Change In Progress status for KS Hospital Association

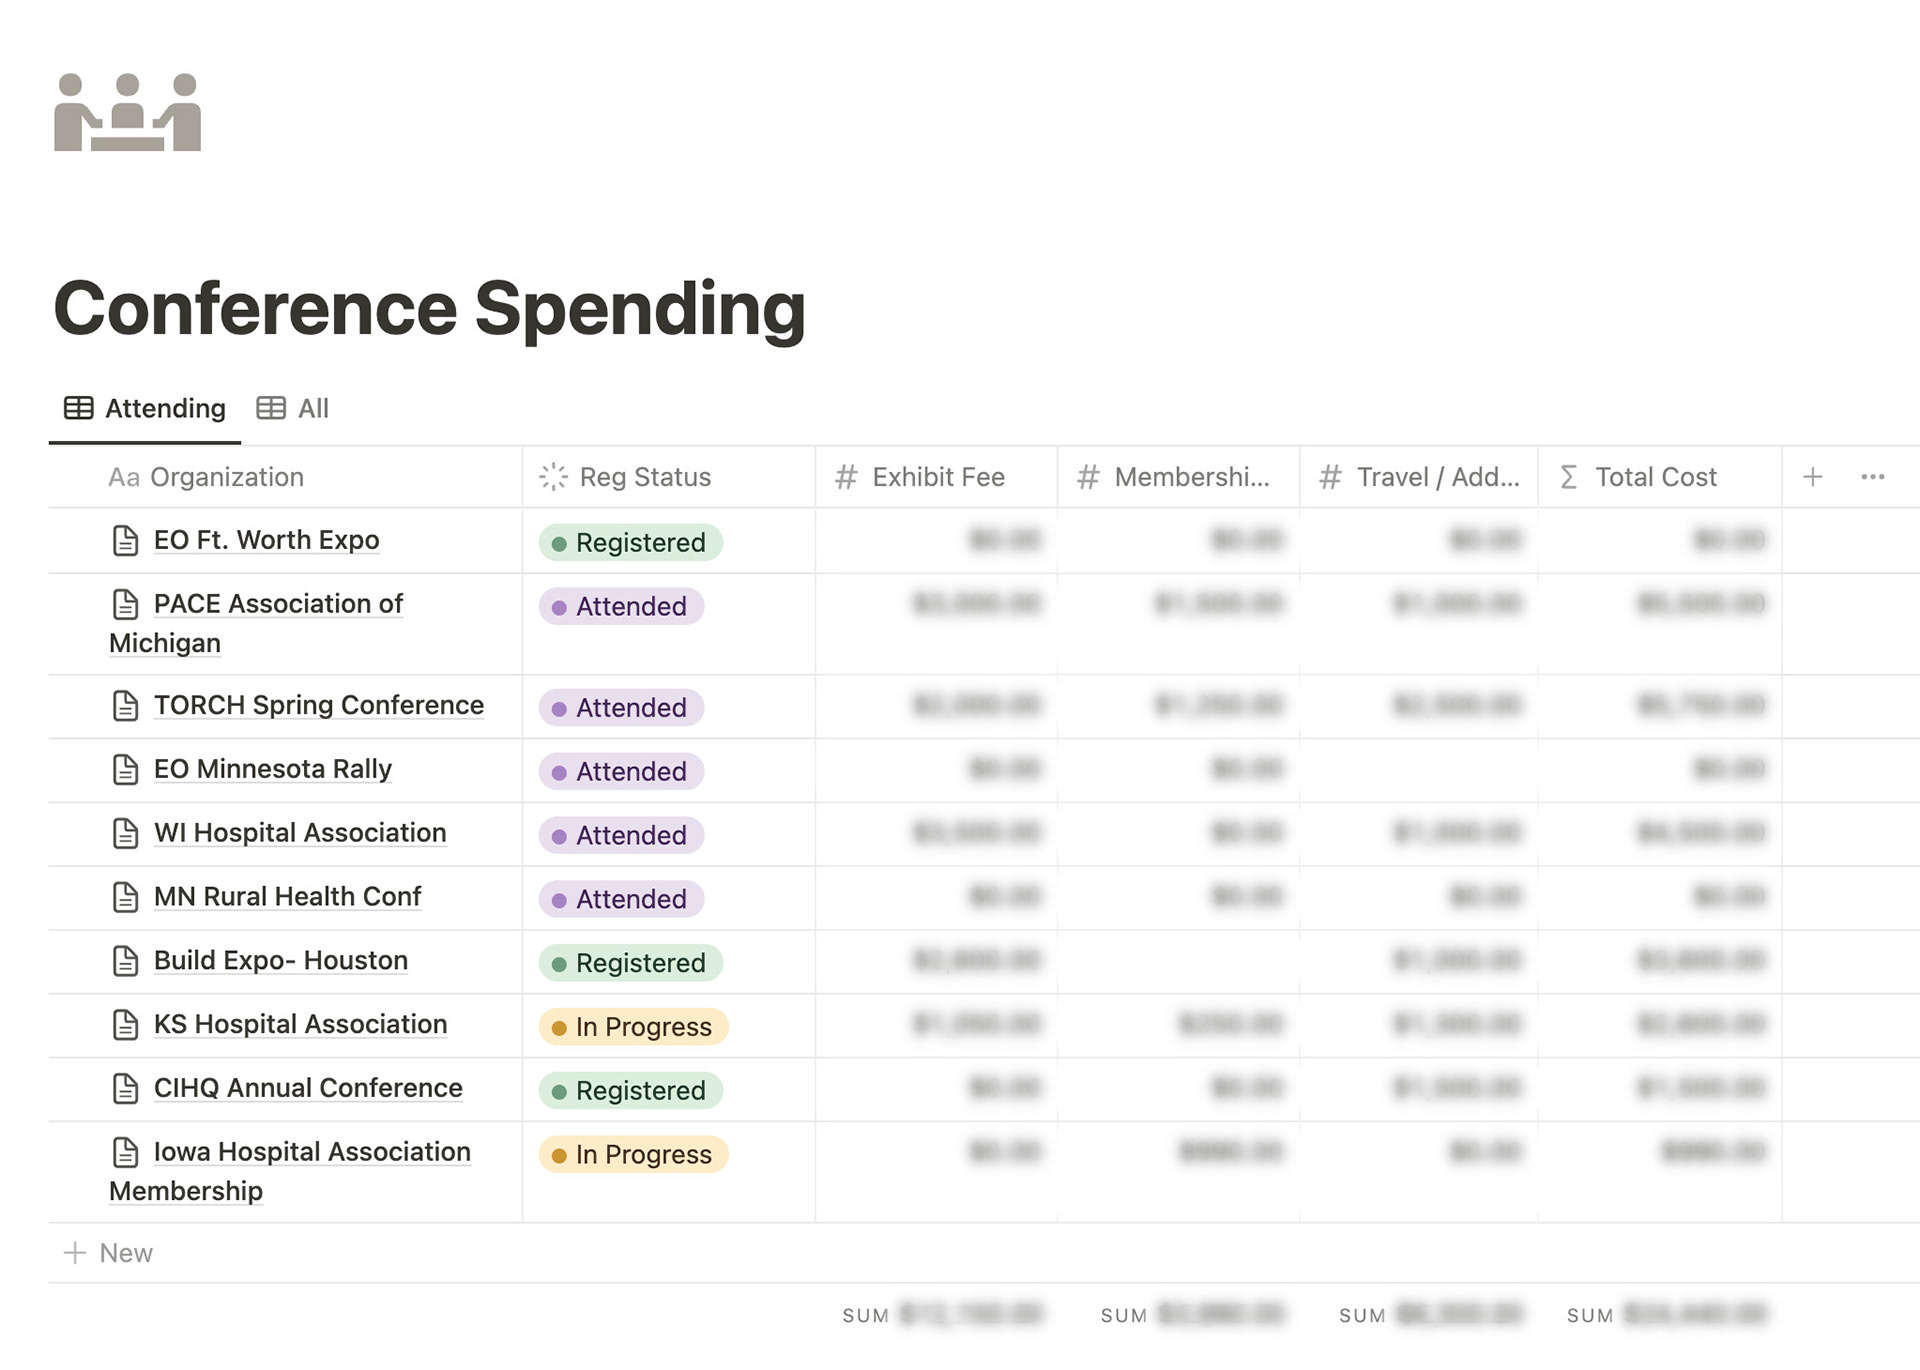(x=633, y=1027)
